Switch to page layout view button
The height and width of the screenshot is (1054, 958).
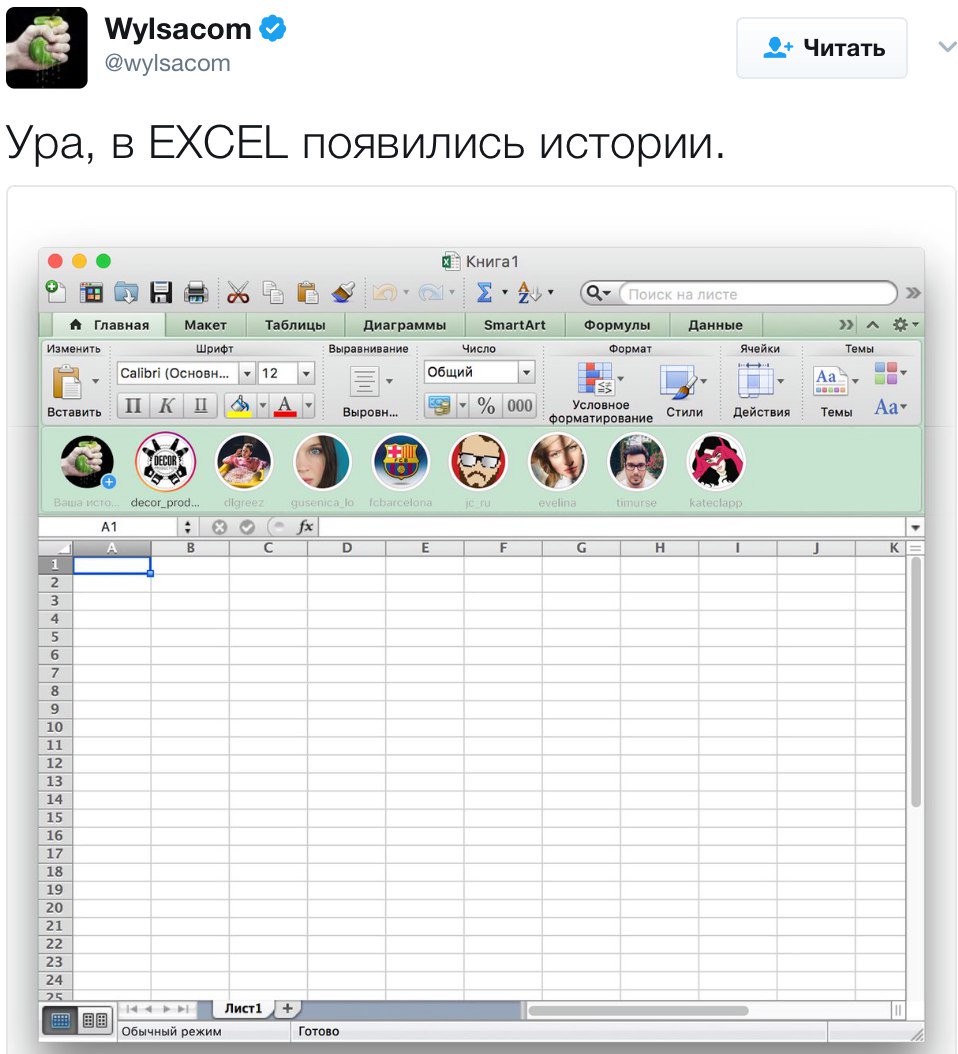click(x=95, y=1021)
